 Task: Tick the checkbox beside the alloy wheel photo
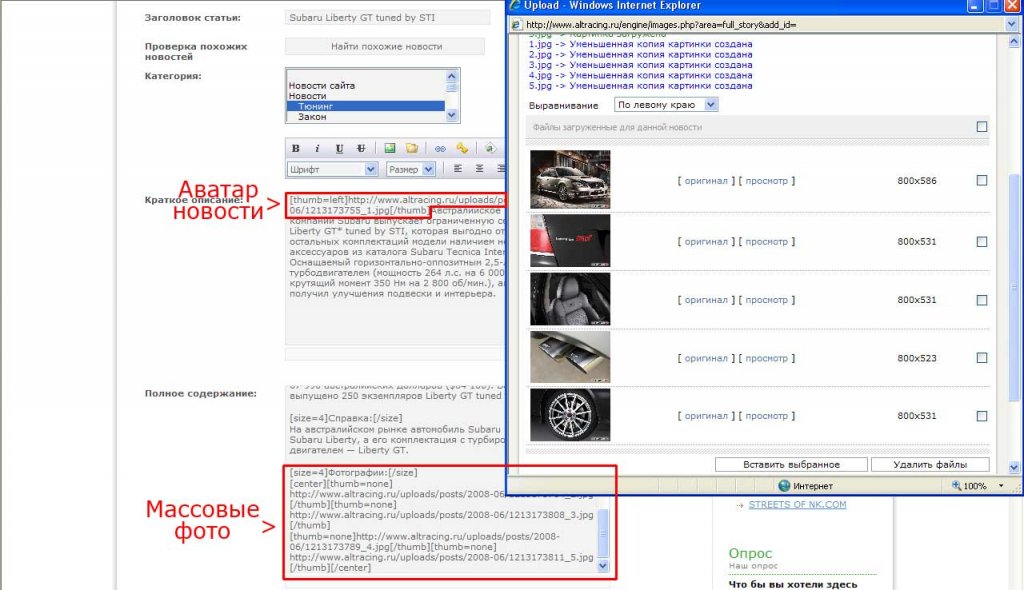(x=982, y=416)
